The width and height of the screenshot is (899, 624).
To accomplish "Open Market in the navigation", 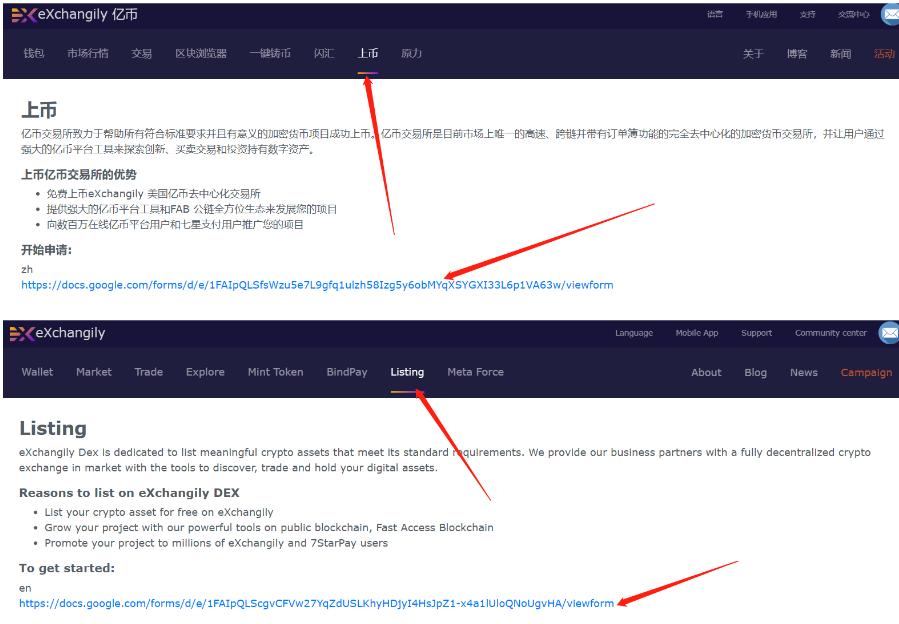I will [x=94, y=372].
